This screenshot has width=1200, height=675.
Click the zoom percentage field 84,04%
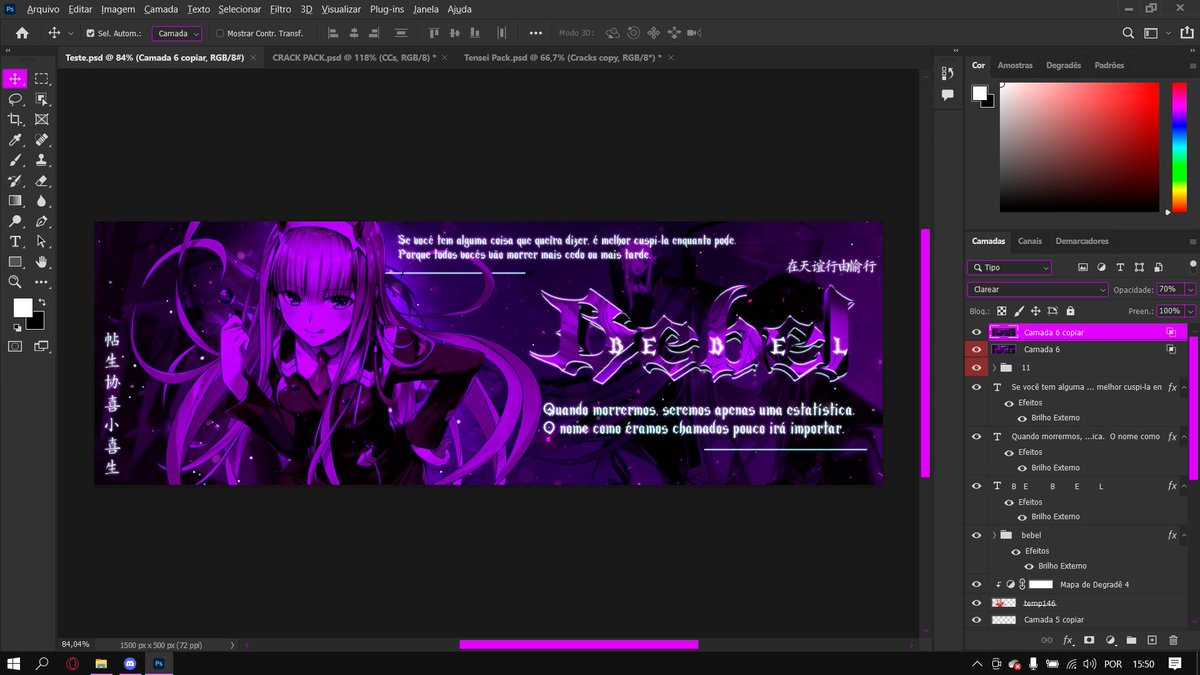[x=75, y=644]
